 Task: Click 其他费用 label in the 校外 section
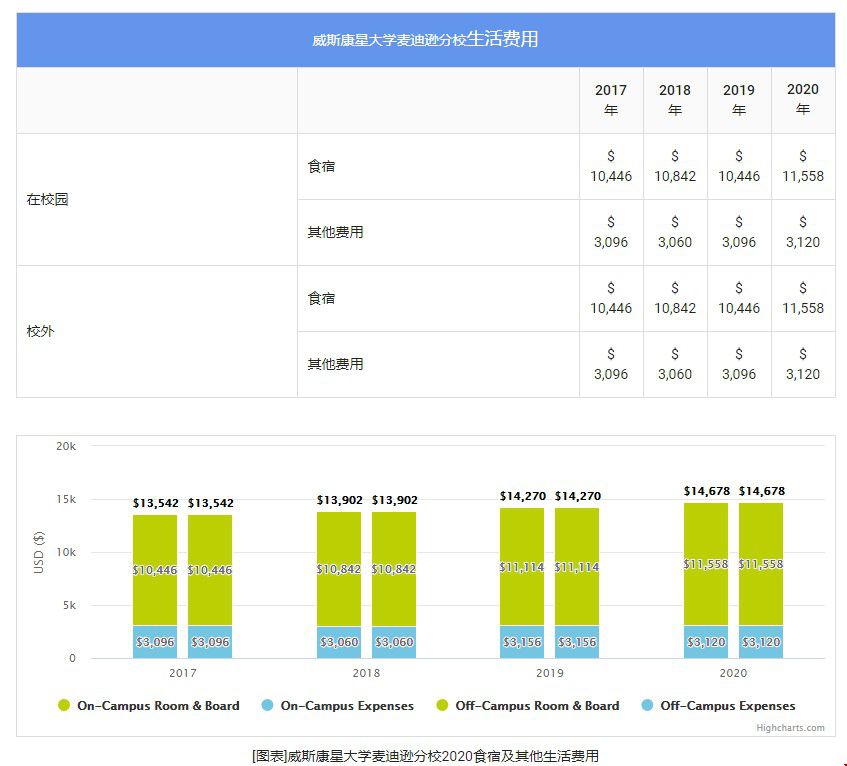pos(336,364)
